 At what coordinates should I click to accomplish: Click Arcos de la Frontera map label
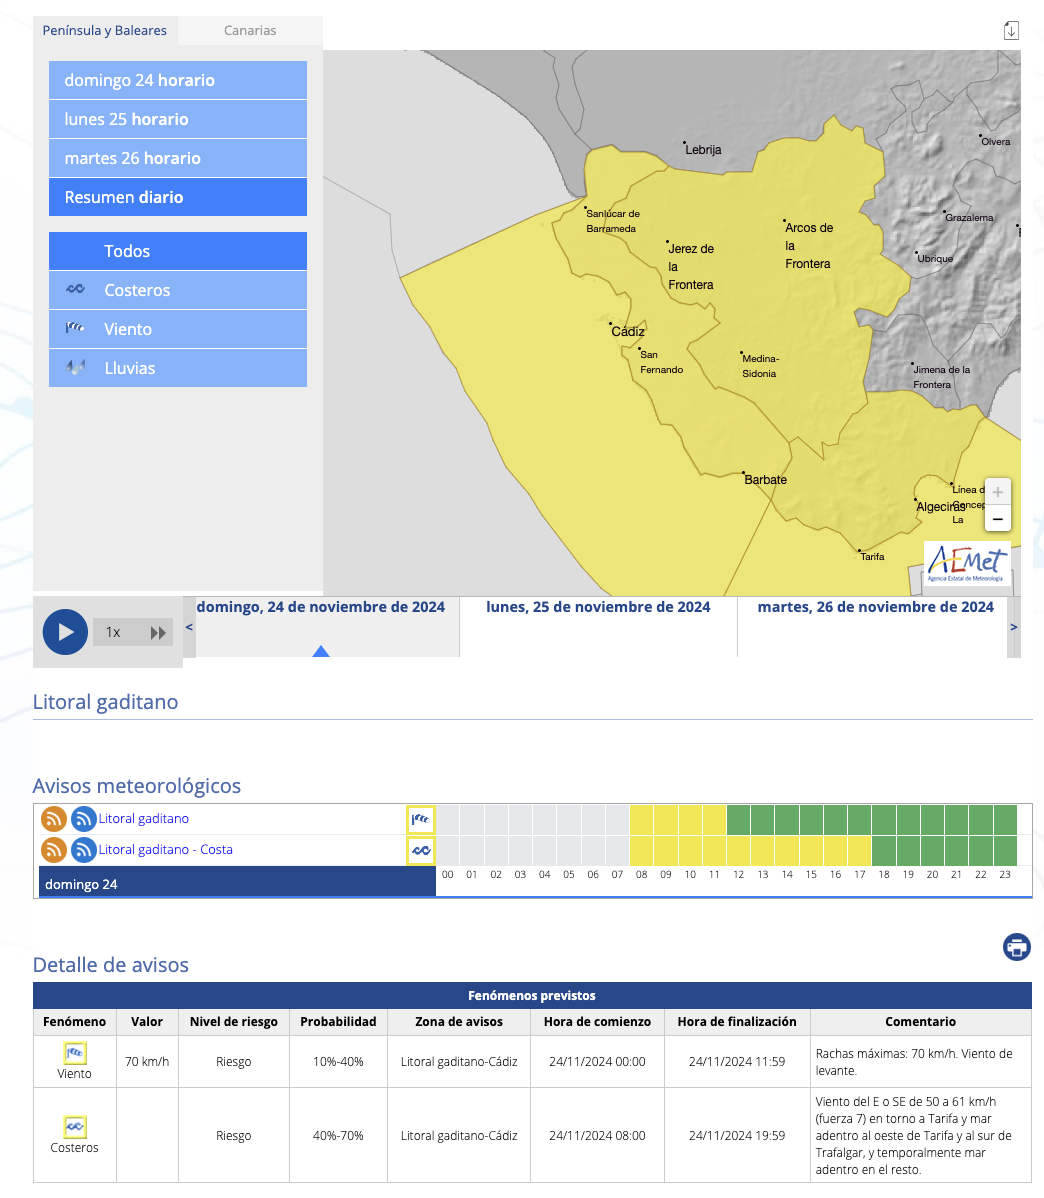(x=809, y=246)
